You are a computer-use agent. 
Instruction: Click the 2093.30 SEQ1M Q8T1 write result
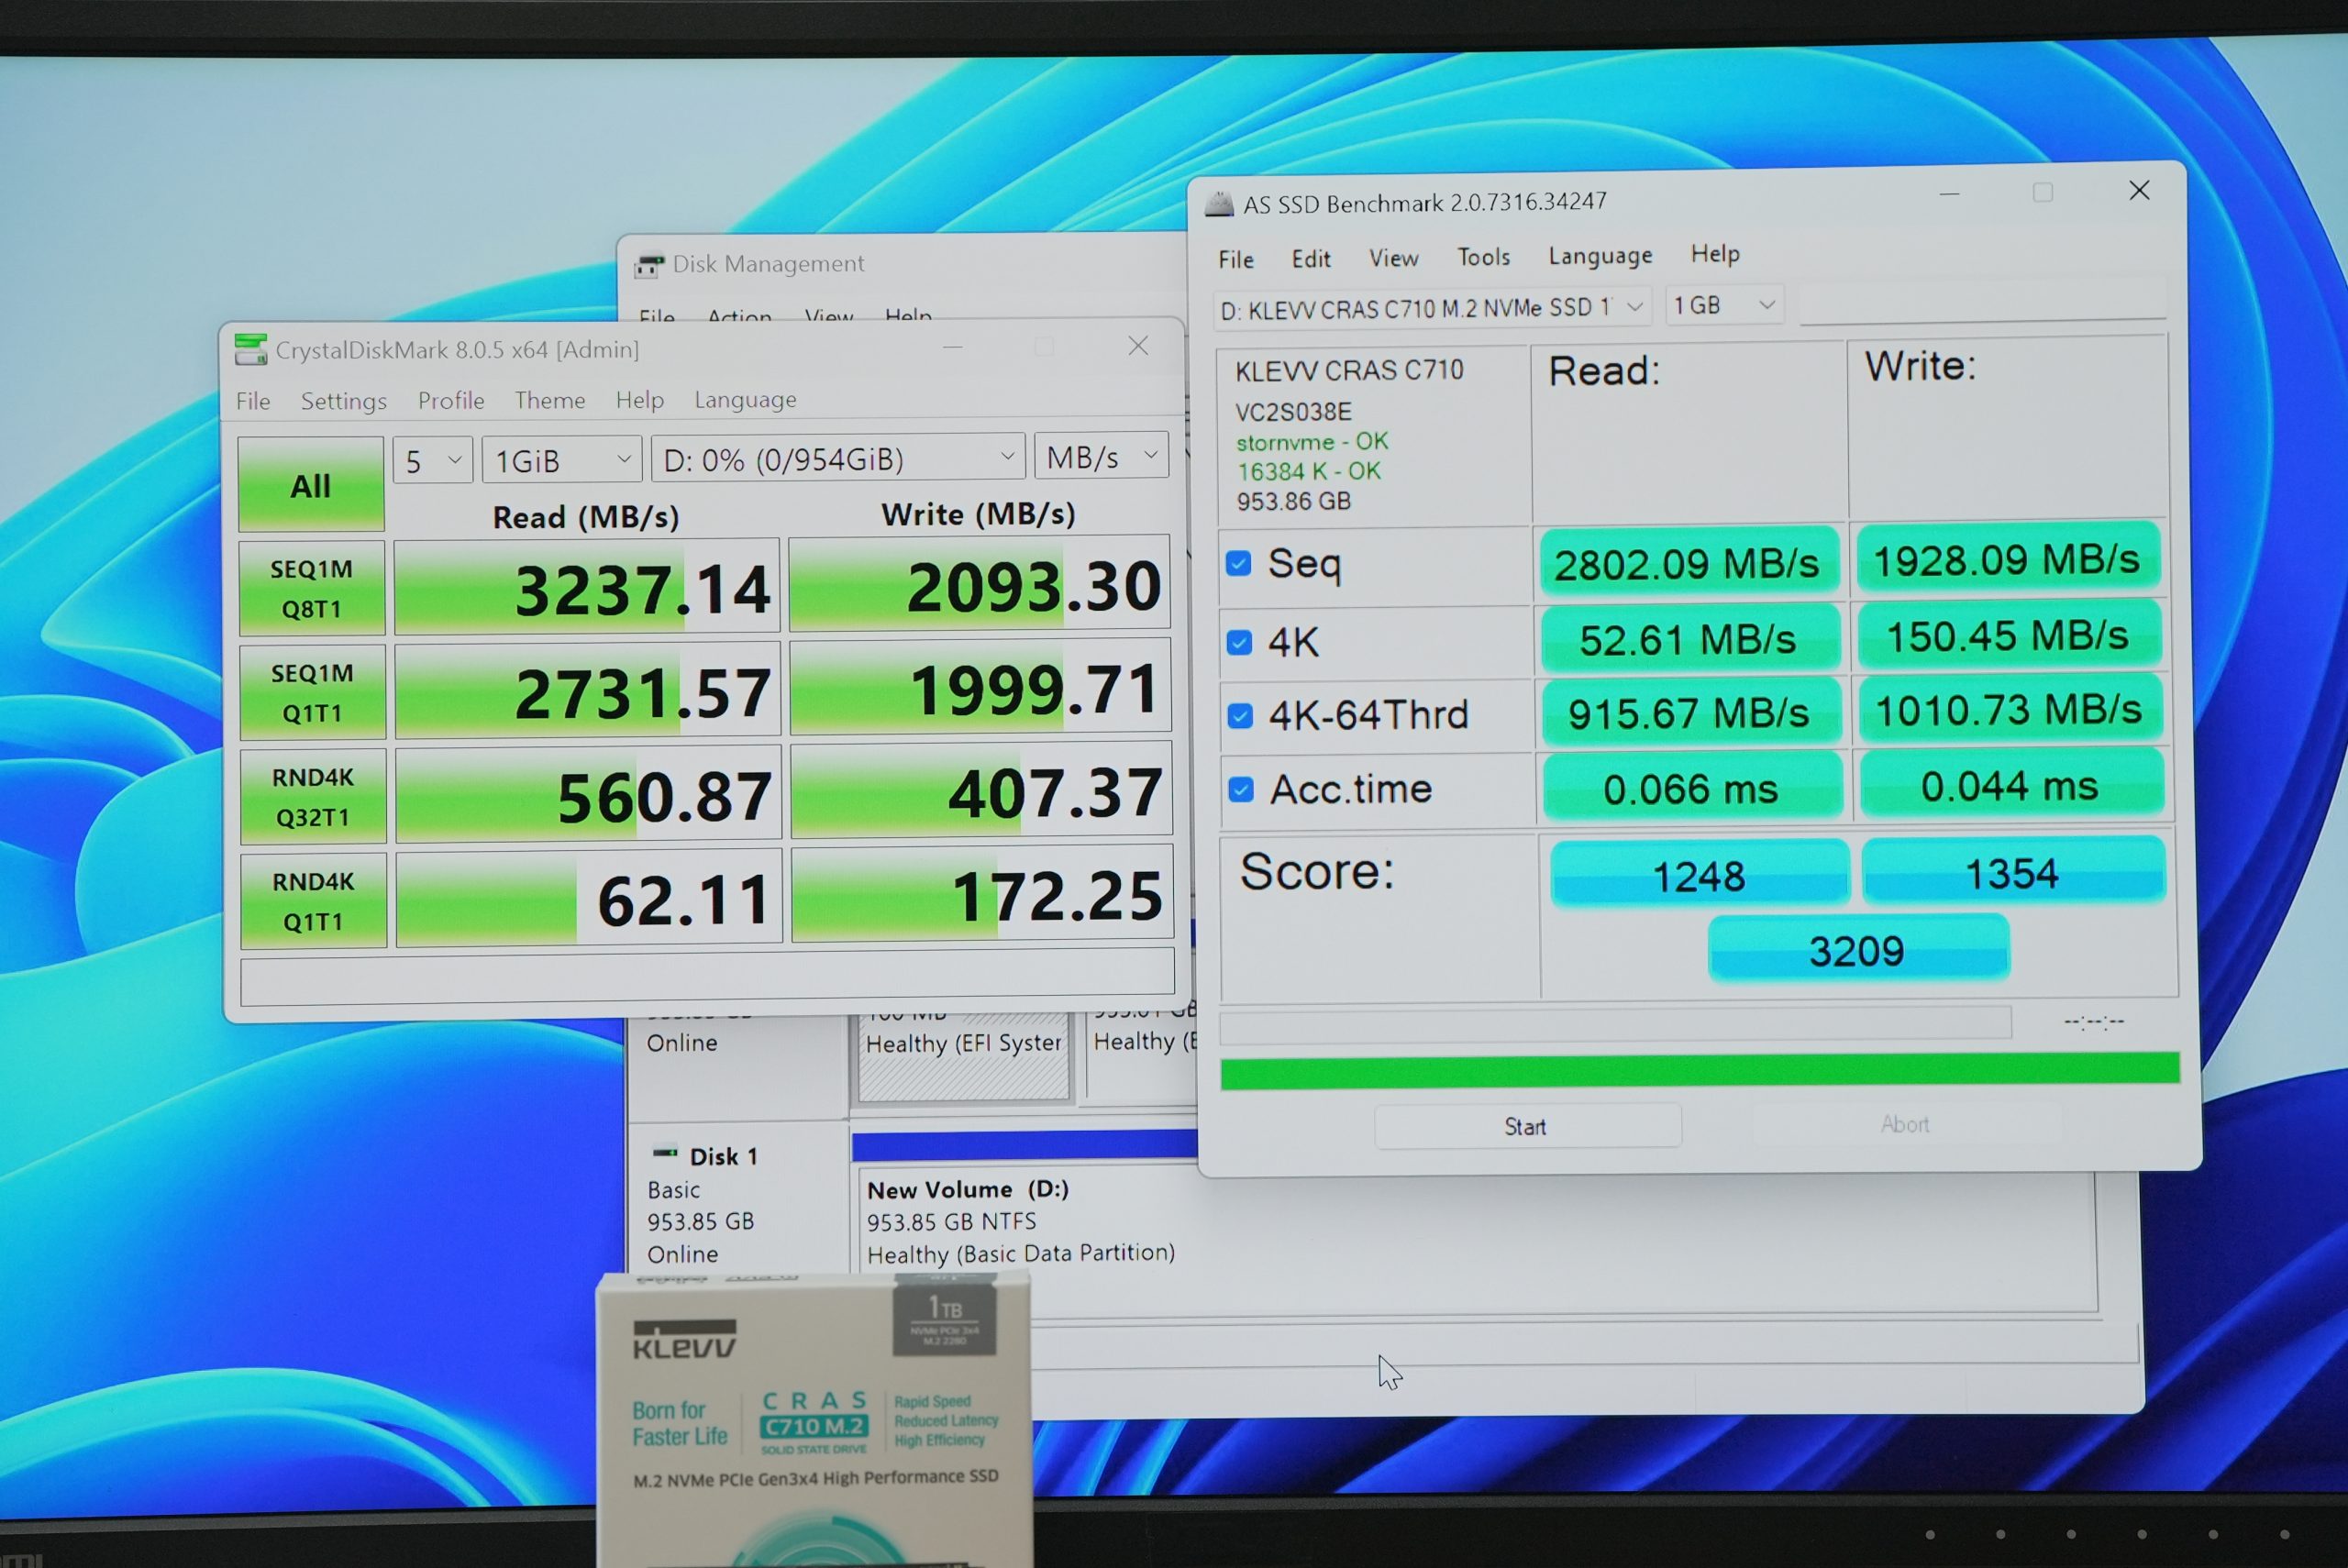tap(979, 584)
